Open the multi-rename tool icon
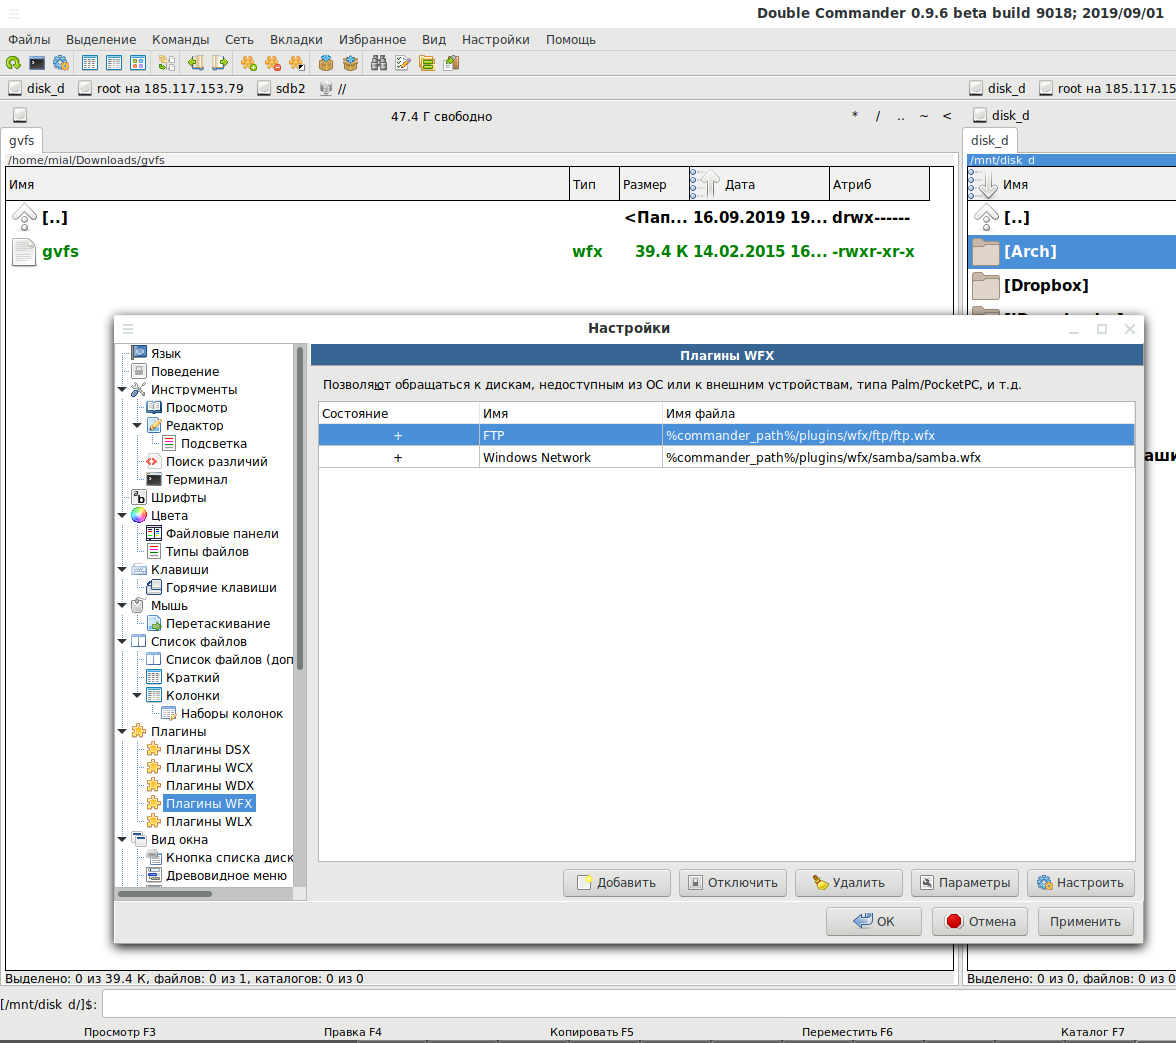The image size is (1176, 1043). click(403, 63)
